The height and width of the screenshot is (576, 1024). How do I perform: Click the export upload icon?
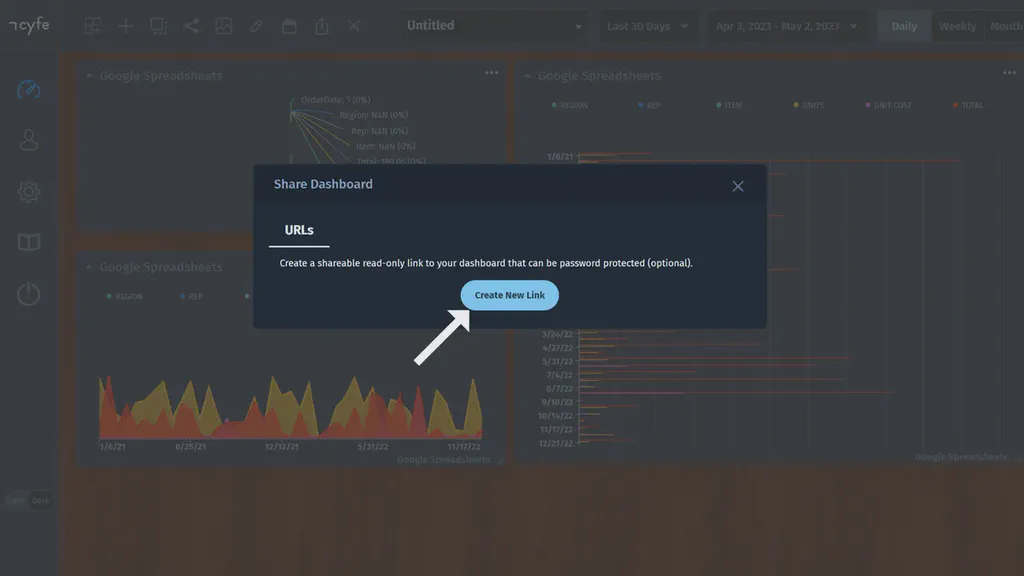321,25
